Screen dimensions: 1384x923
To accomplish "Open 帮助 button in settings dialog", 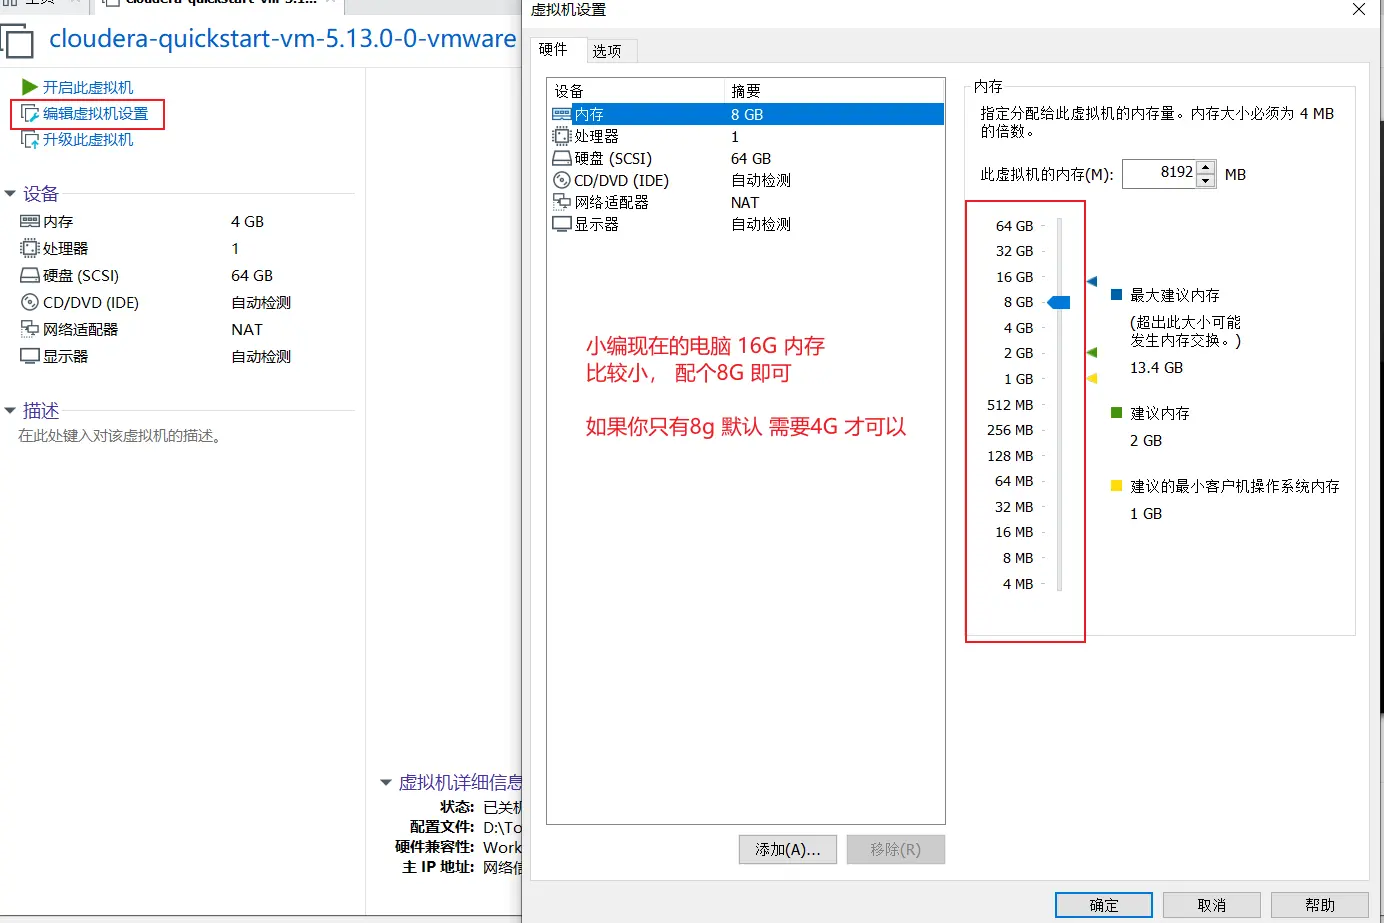I will 1320,905.
